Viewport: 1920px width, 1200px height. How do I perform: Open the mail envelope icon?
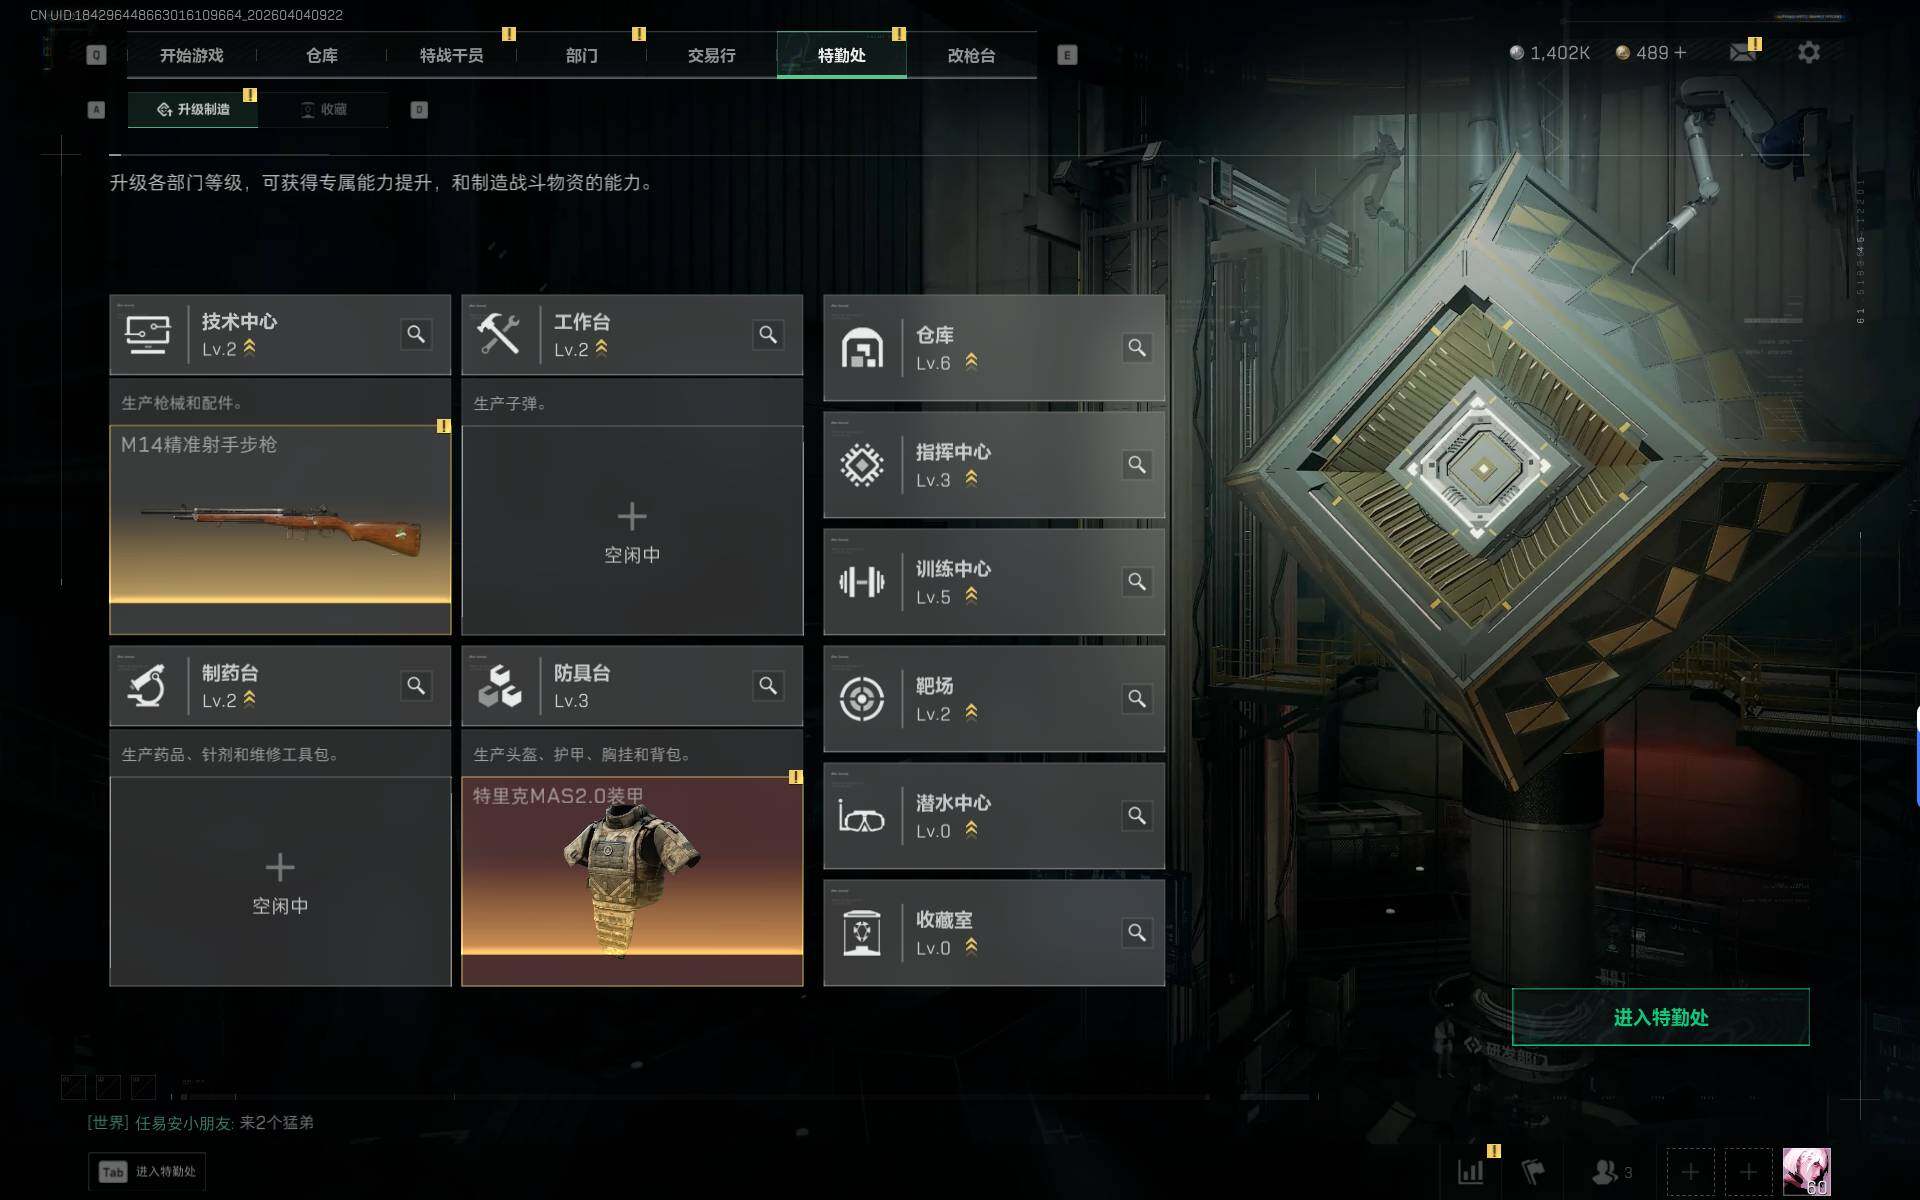coord(1743,52)
